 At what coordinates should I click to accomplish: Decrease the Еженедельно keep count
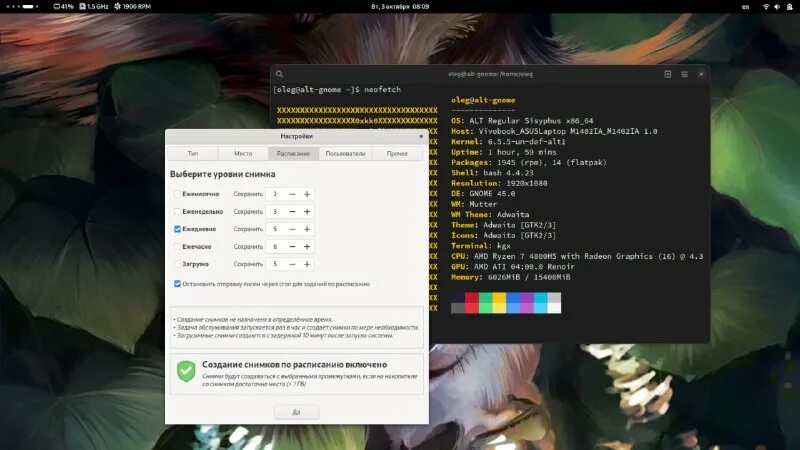pos(292,211)
